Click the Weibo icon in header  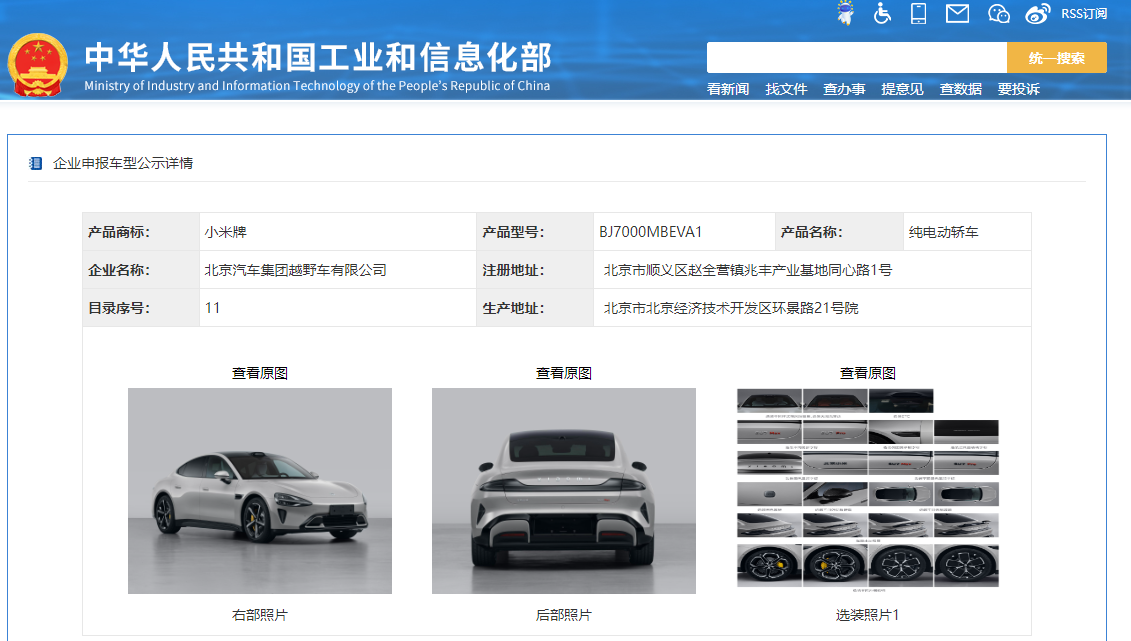pyautogui.click(x=1039, y=13)
